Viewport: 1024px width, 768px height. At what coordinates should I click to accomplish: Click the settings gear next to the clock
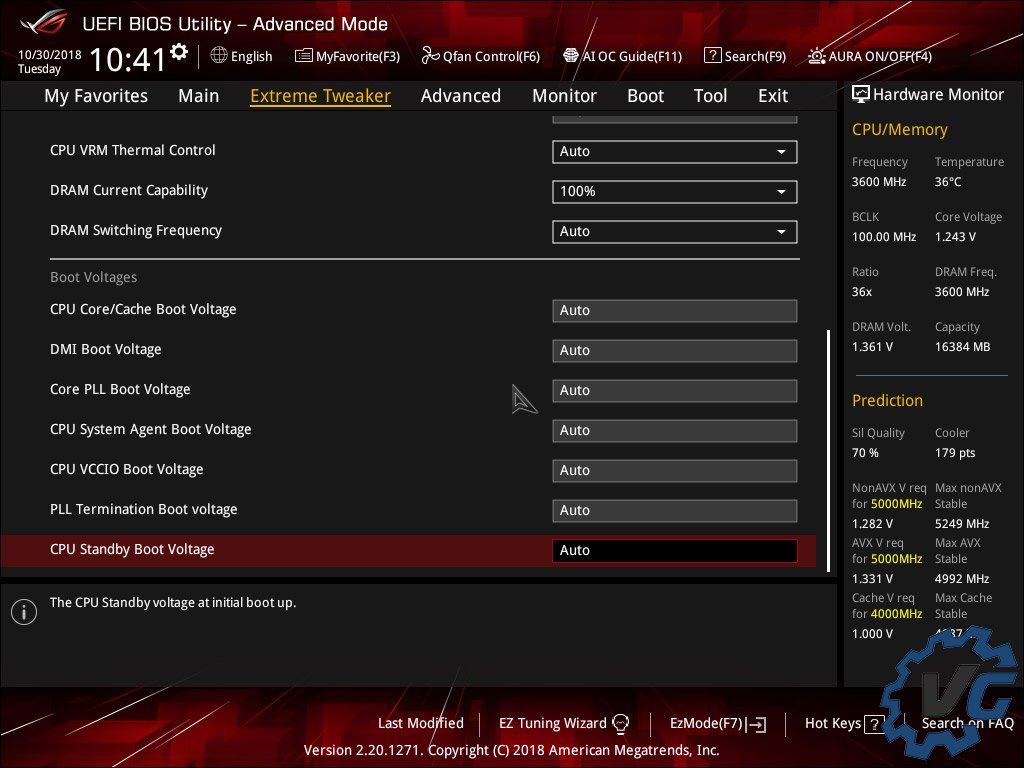point(179,52)
